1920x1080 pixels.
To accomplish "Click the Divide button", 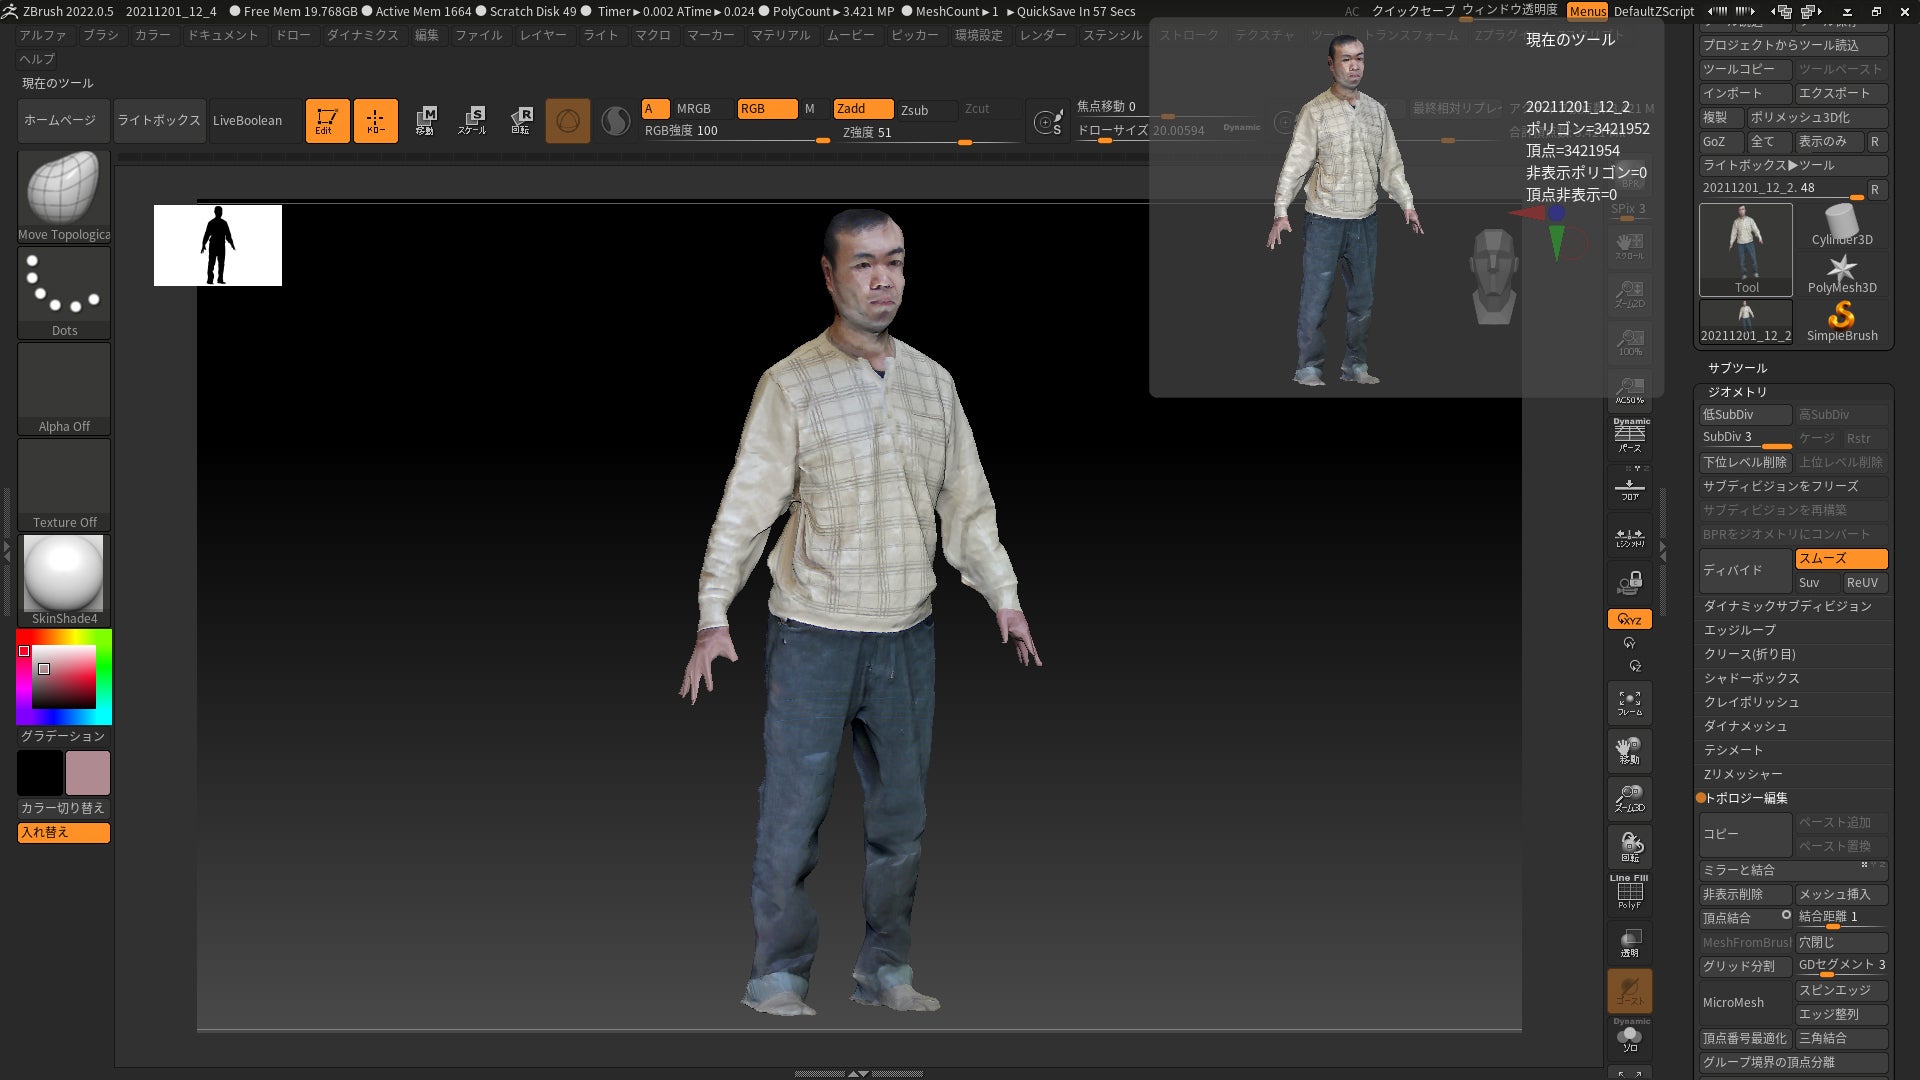I will [1745, 570].
